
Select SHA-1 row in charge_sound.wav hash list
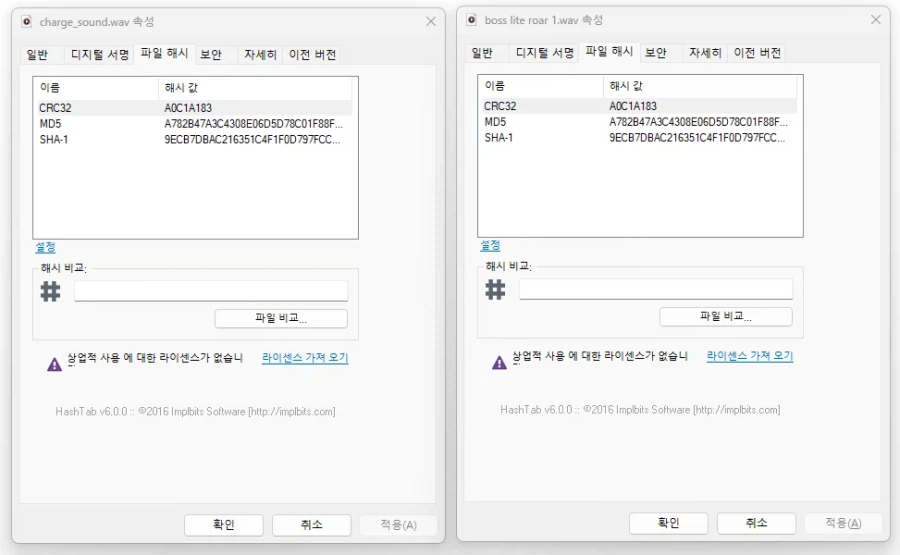pyautogui.click(x=195, y=139)
